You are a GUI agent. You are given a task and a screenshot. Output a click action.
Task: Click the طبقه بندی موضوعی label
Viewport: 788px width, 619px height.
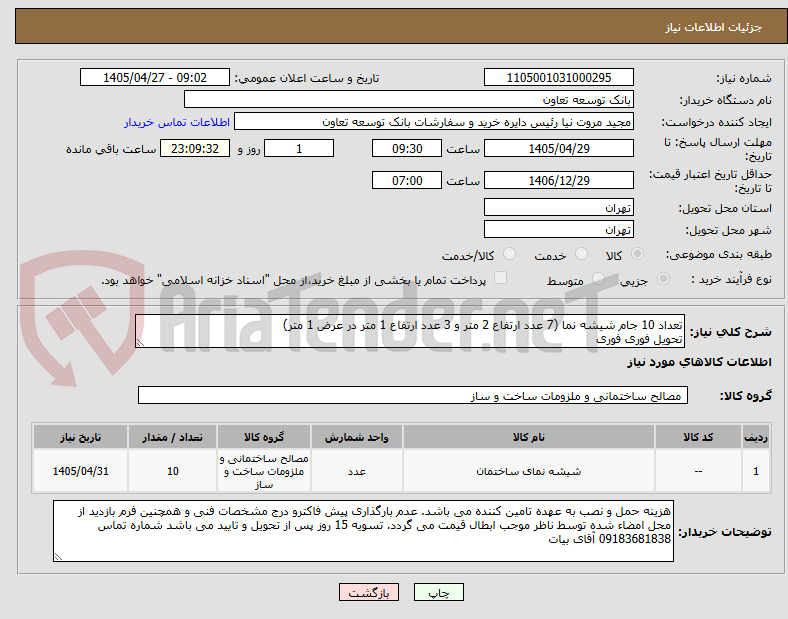coord(719,254)
